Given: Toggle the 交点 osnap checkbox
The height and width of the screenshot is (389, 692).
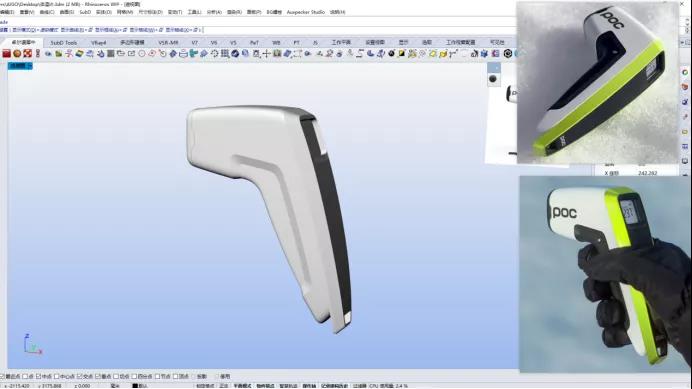Looking at the screenshot, I should coord(80,376).
